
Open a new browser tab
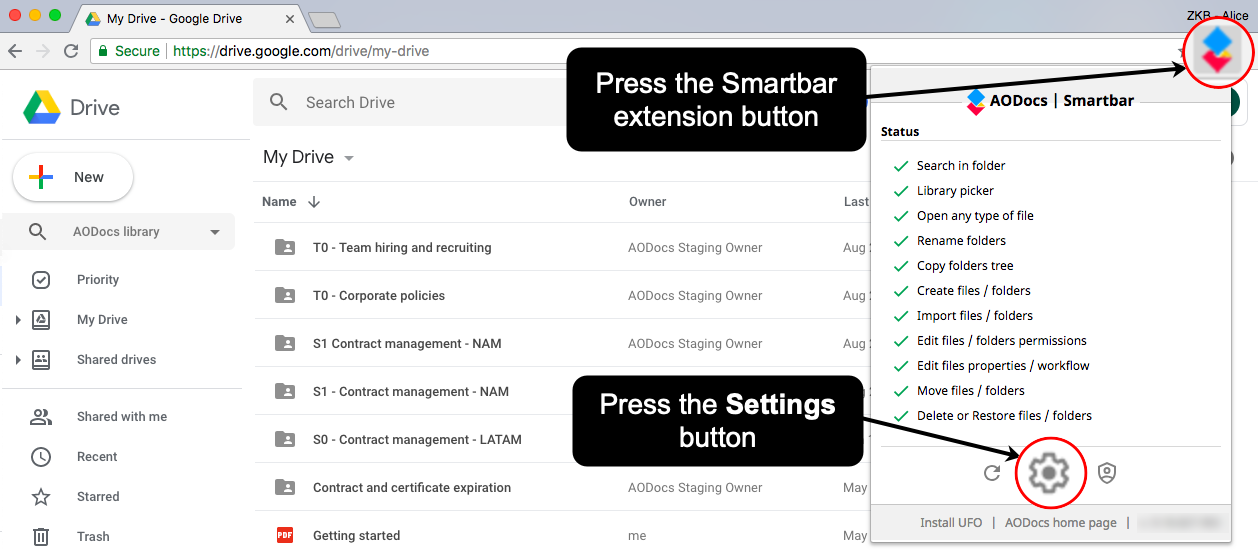[324, 20]
